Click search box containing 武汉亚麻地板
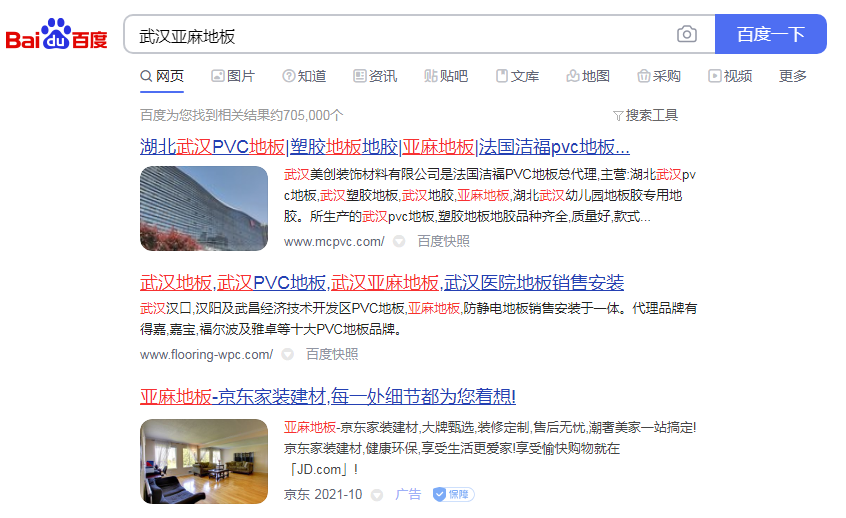Image resolution: width=846 pixels, height=518 pixels. [399, 35]
